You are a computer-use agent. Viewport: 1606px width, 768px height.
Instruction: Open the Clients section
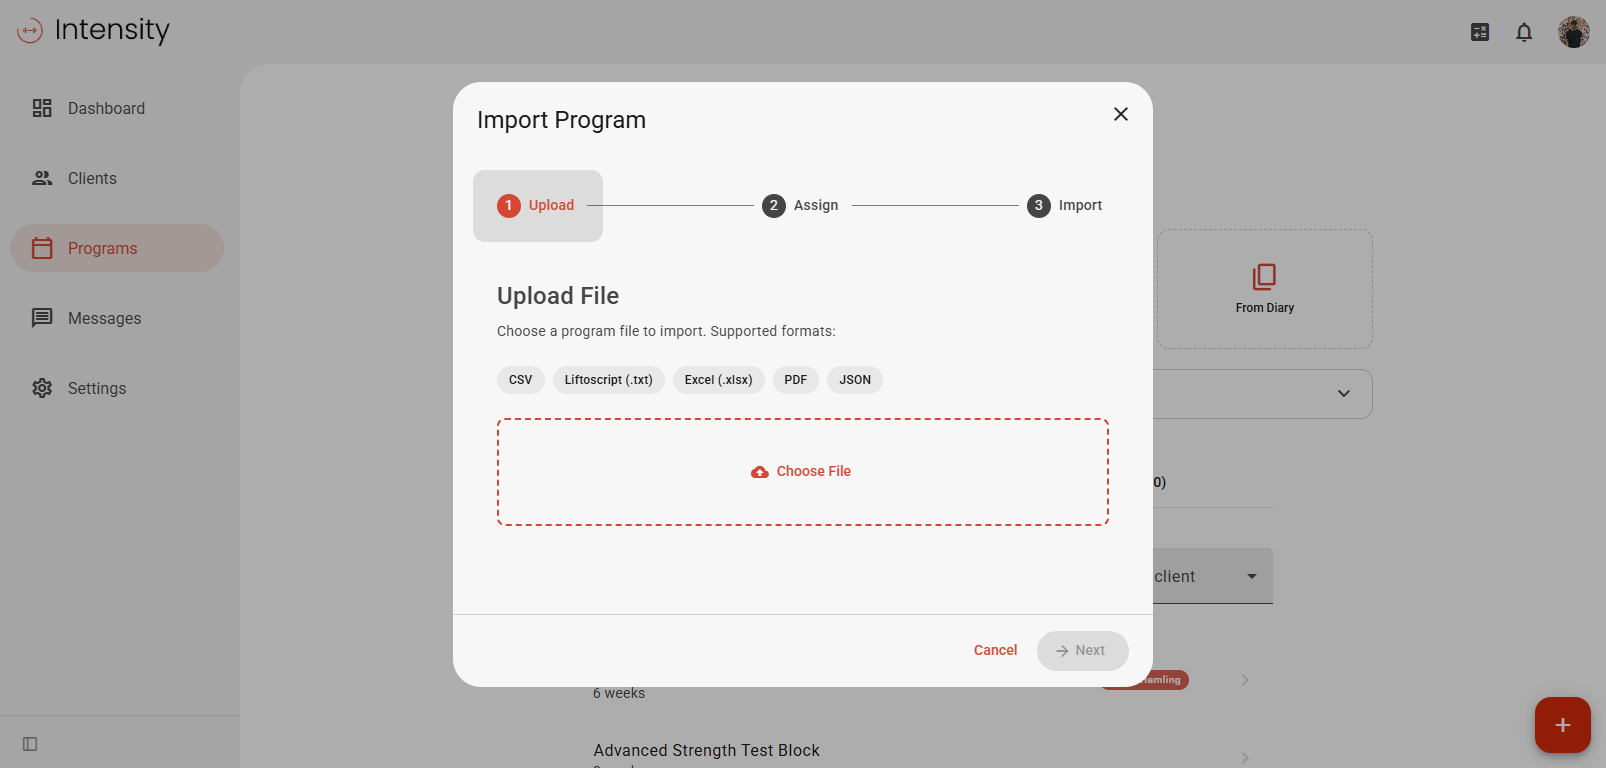[92, 178]
